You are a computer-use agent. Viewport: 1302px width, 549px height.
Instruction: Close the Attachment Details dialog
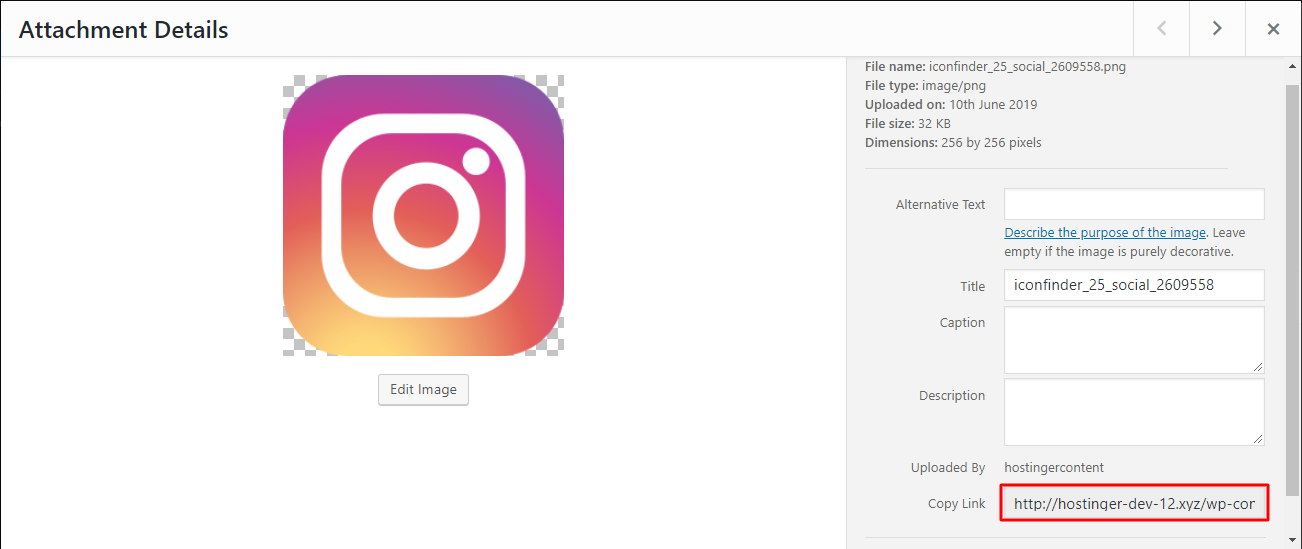click(1273, 29)
